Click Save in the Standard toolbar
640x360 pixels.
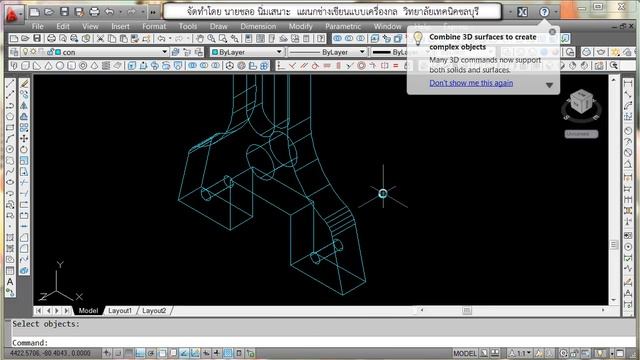37,39
